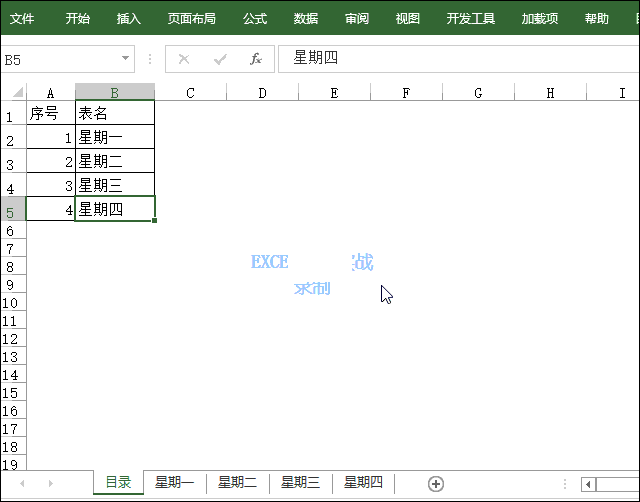640x502 pixels.
Task: Click cell A5 with value 4
Action: (51, 209)
